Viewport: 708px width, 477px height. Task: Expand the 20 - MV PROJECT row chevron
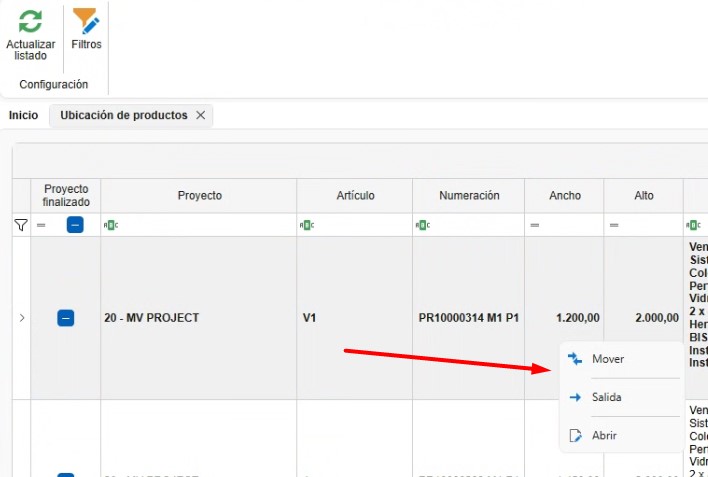point(22,318)
